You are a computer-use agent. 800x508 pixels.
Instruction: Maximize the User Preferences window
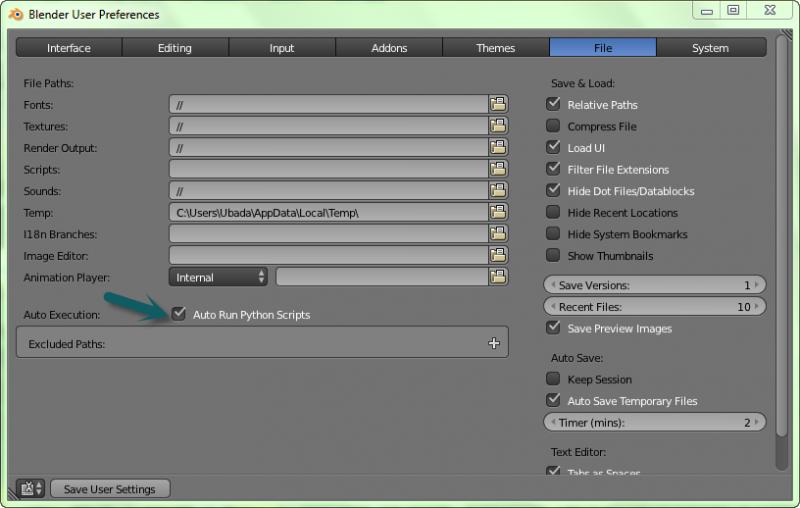click(733, 11)
